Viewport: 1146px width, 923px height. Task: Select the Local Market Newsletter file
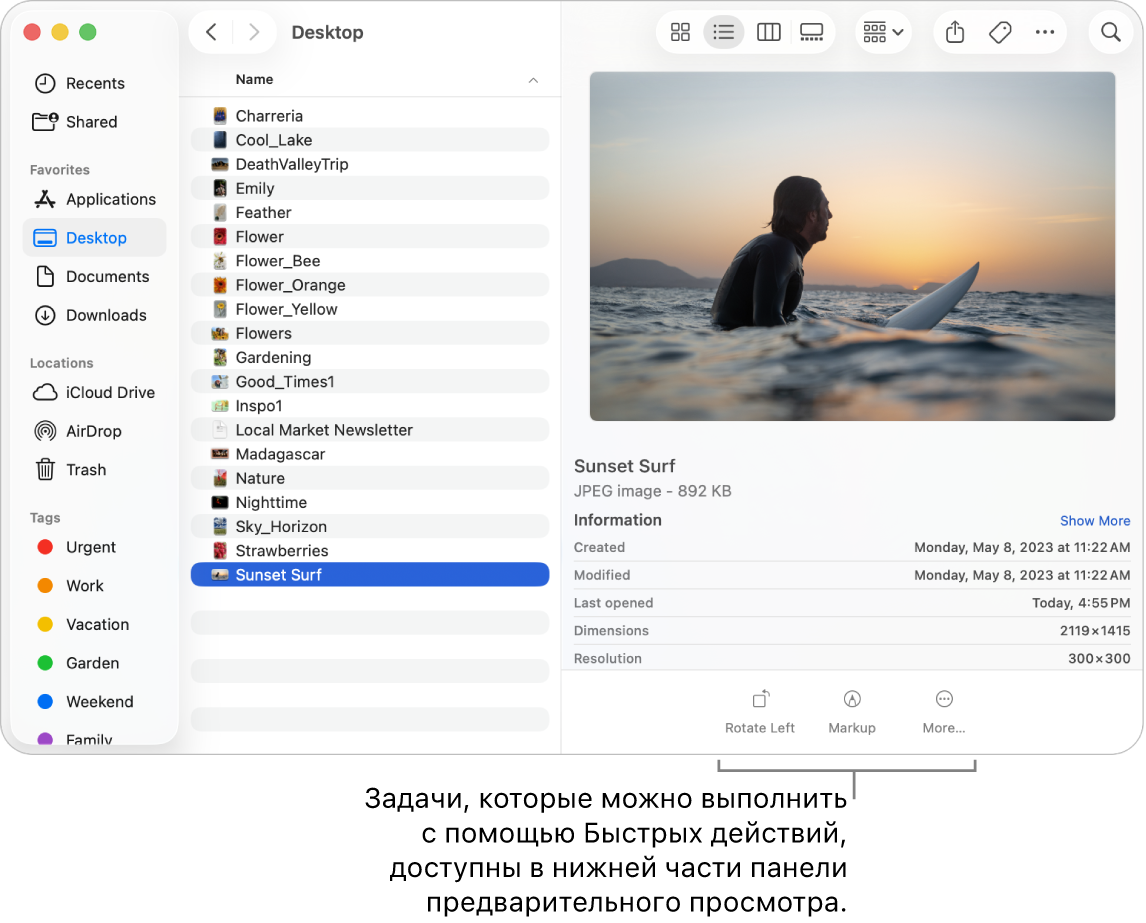tap(324, 430)
